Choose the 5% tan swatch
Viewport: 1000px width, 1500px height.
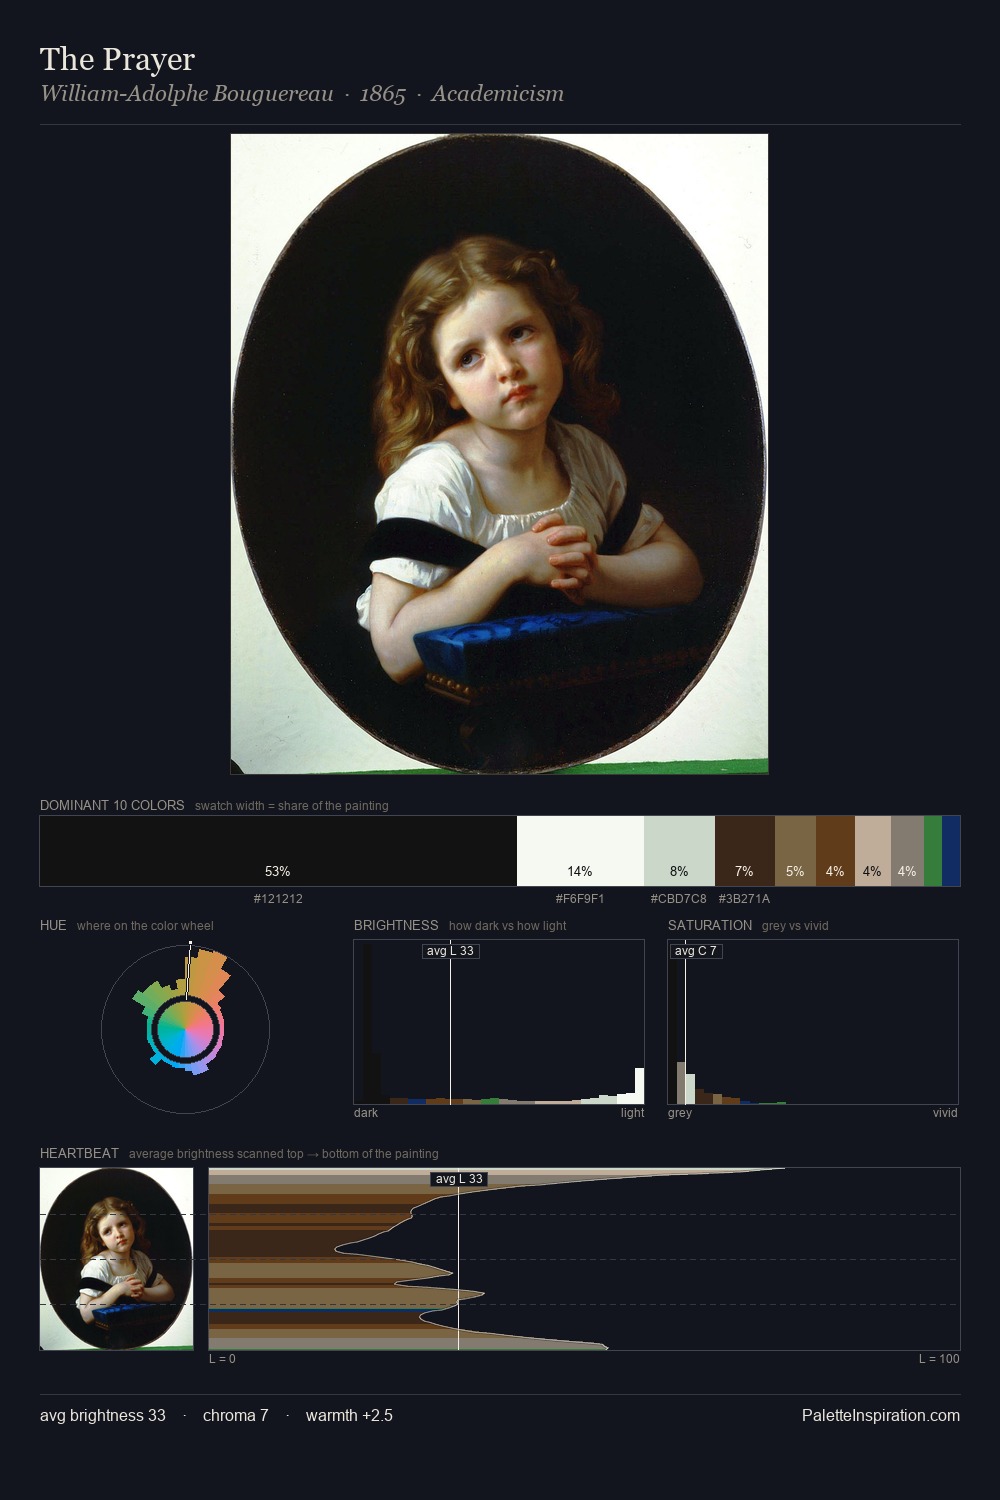click(795, 851)
